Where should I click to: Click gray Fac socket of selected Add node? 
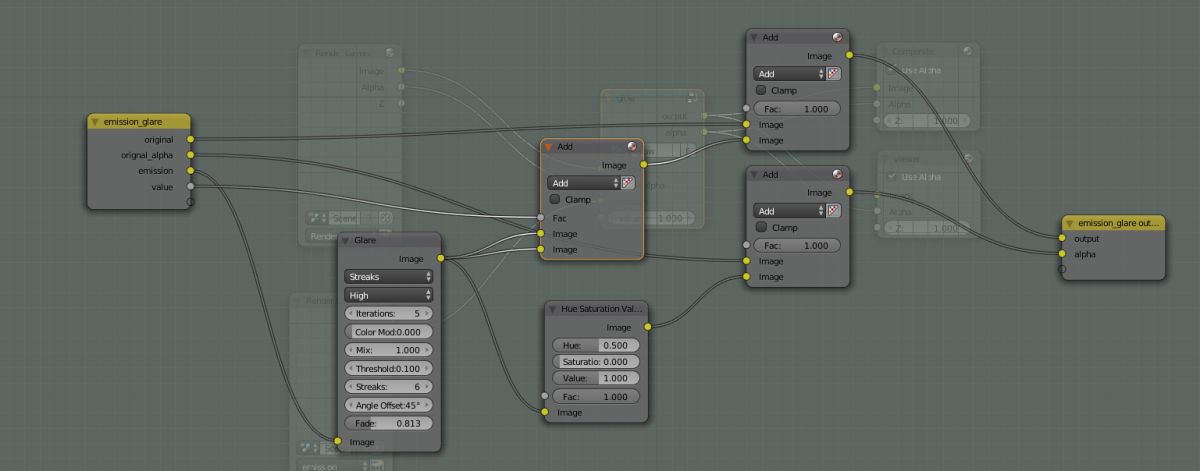(x=541, y=217)
